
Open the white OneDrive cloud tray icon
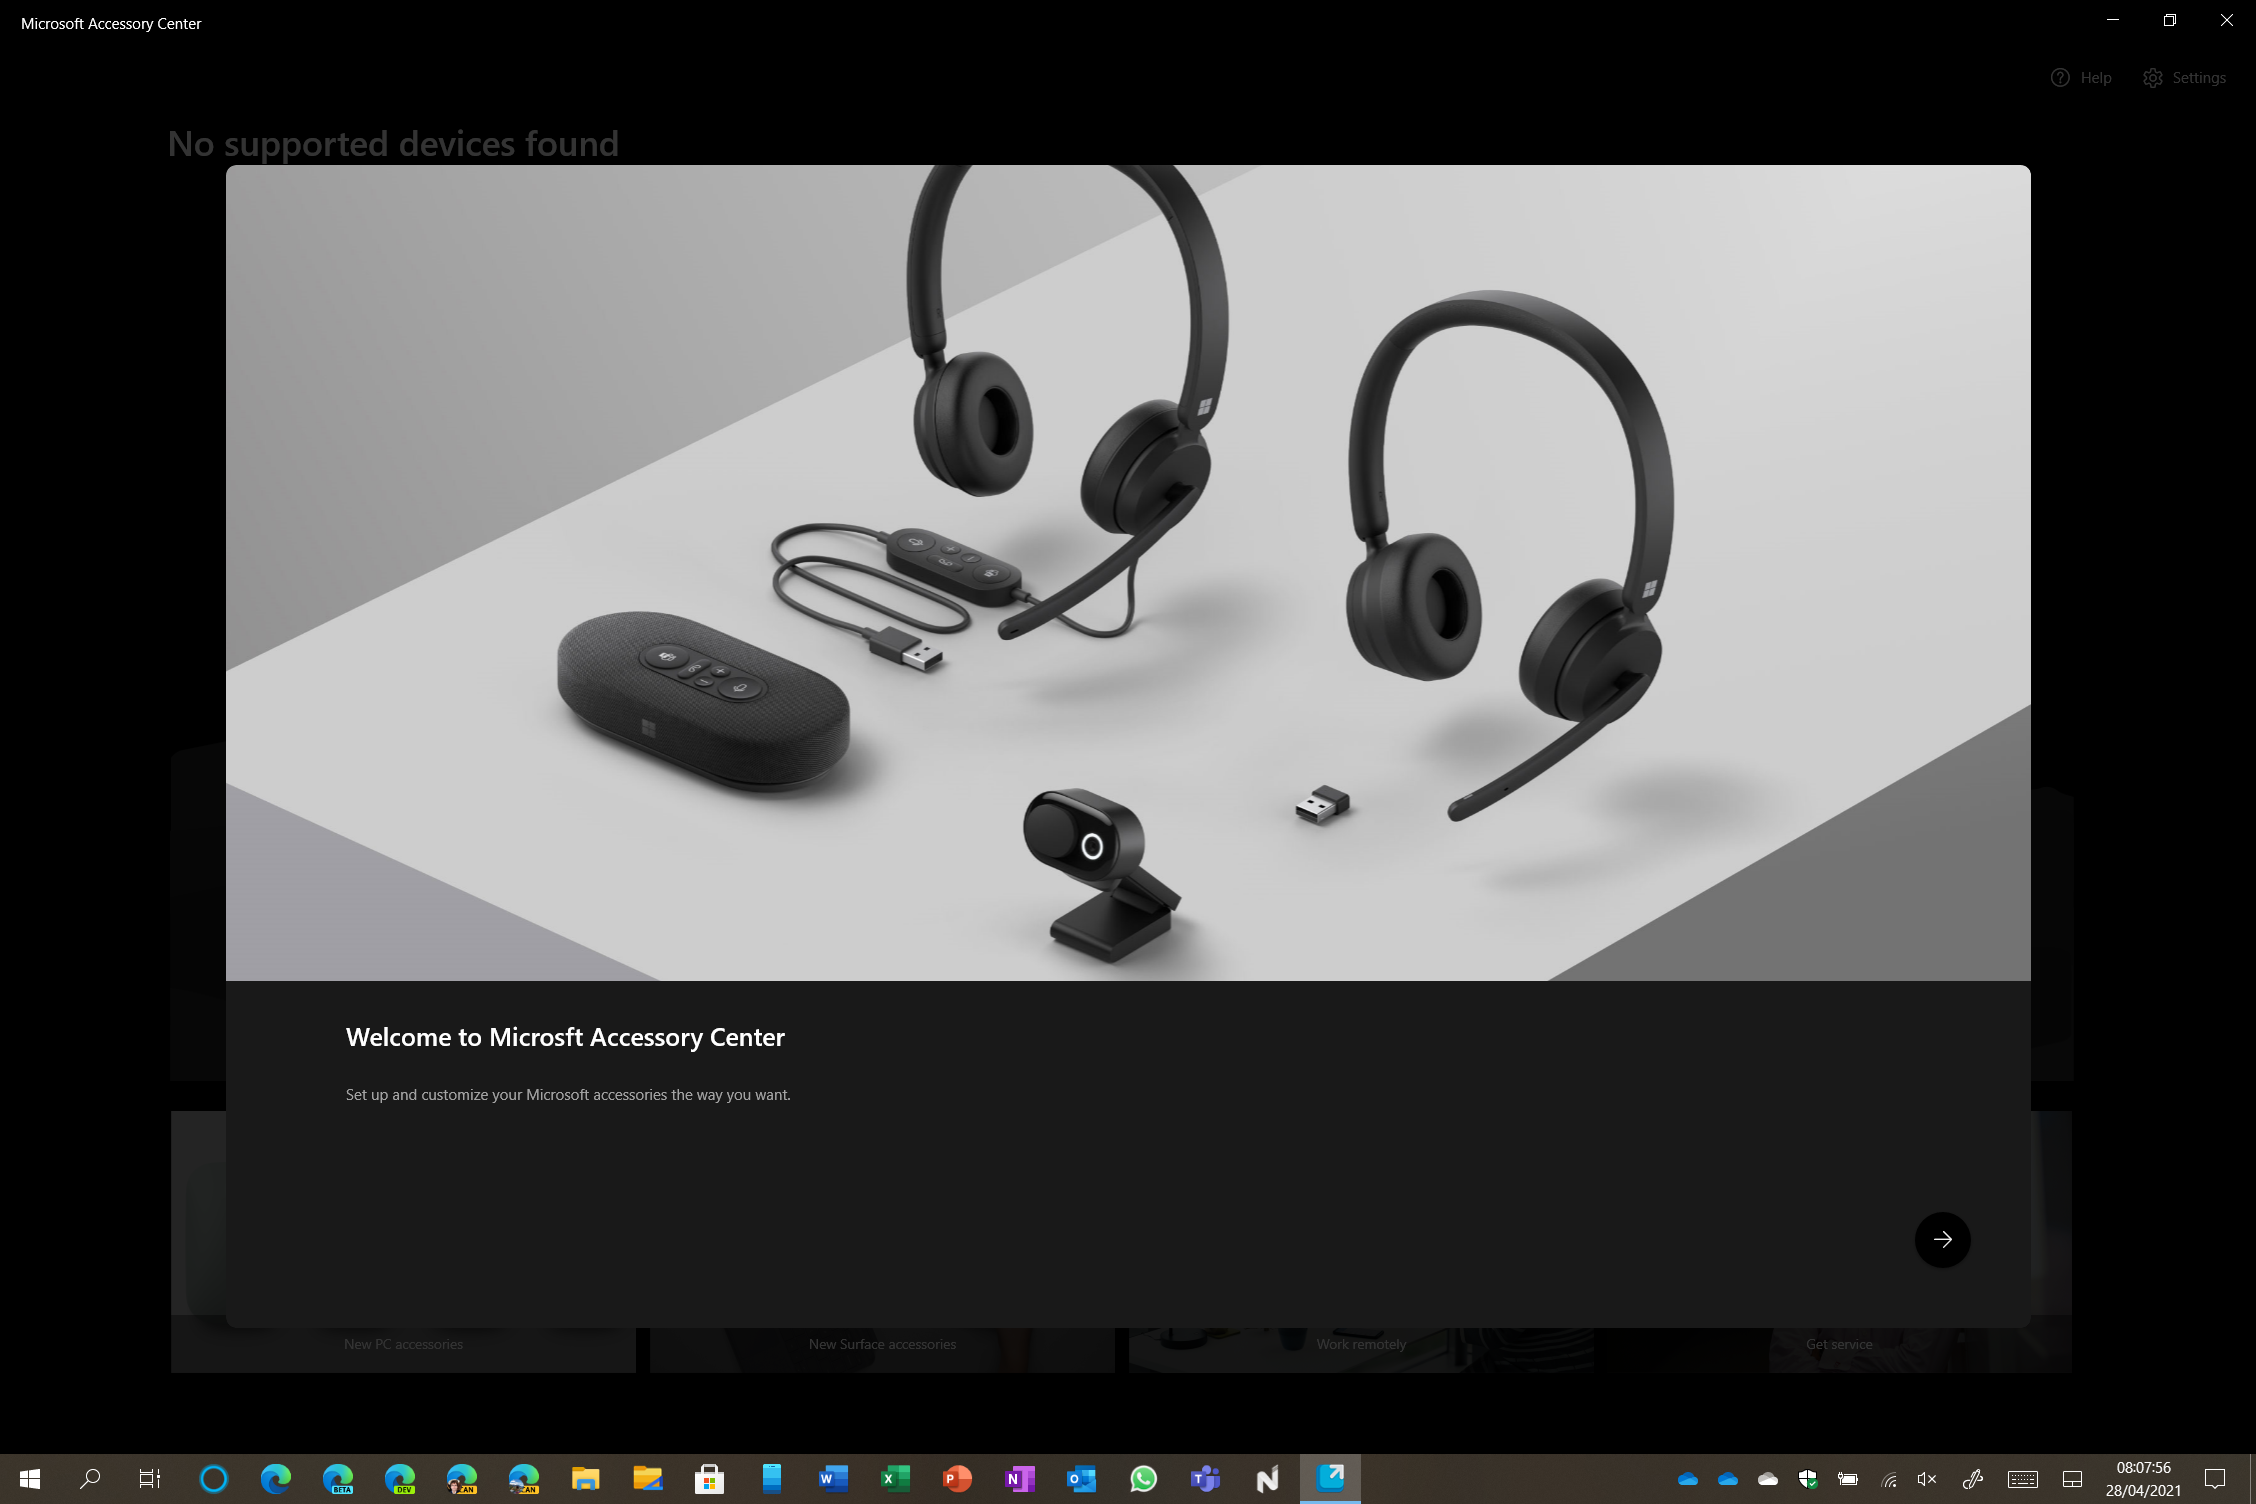tap(1768, 1479)
